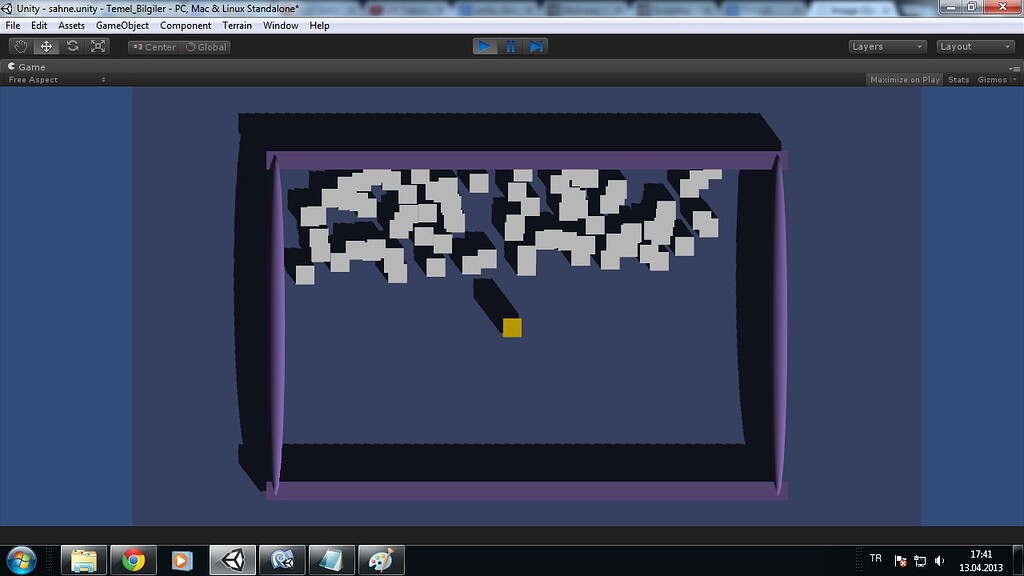Viewport: 1024px width, 576px height.
Task: Open the Terrain menu
Action: pyautogui.click(x=237, y=25)
